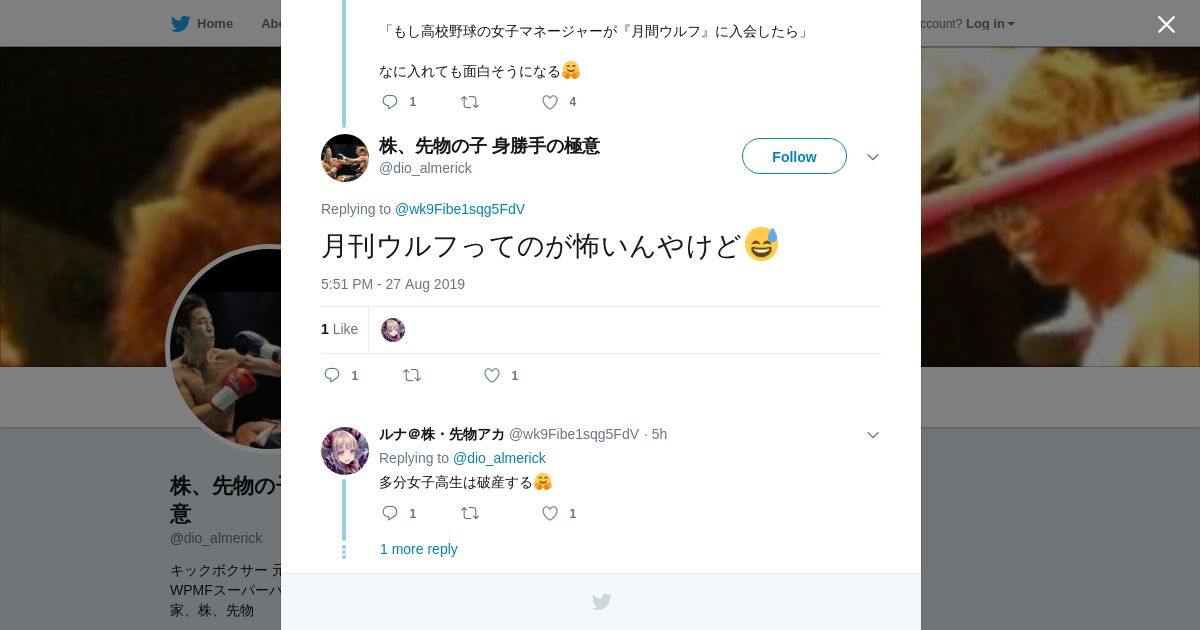Like the main tweet with the heart icon

492,375
